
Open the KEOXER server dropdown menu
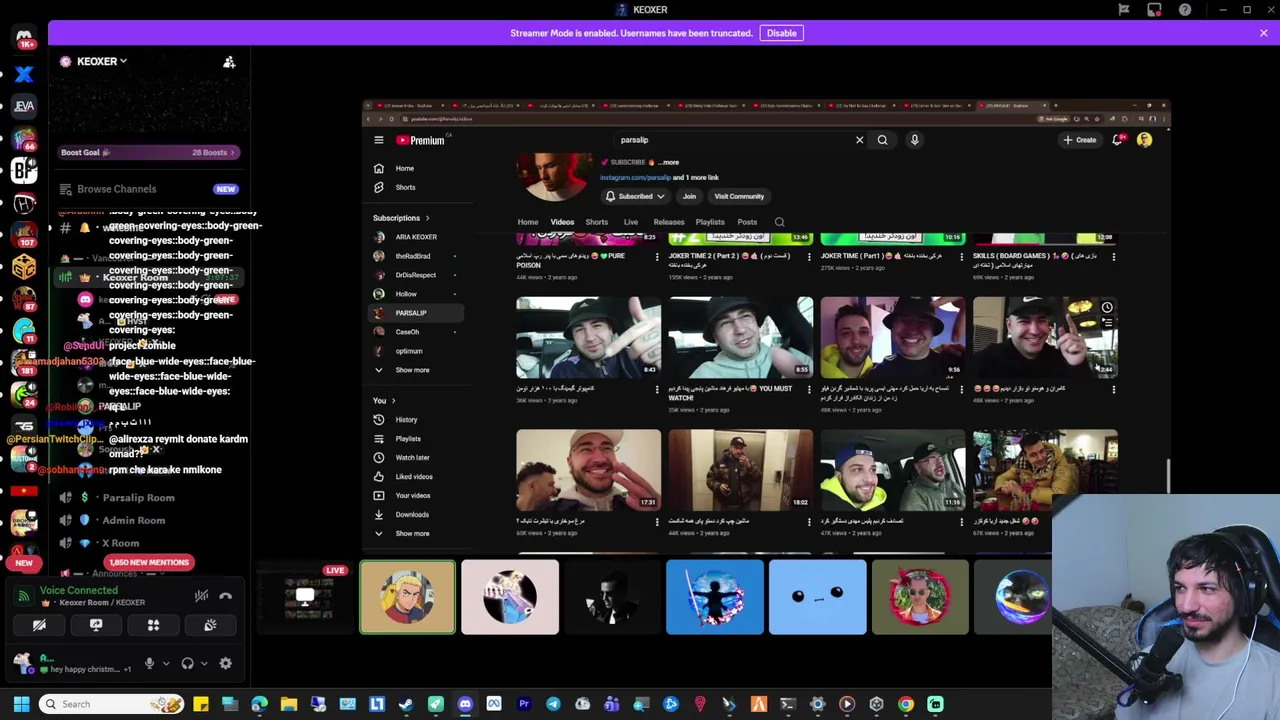(x=101, y=61)
